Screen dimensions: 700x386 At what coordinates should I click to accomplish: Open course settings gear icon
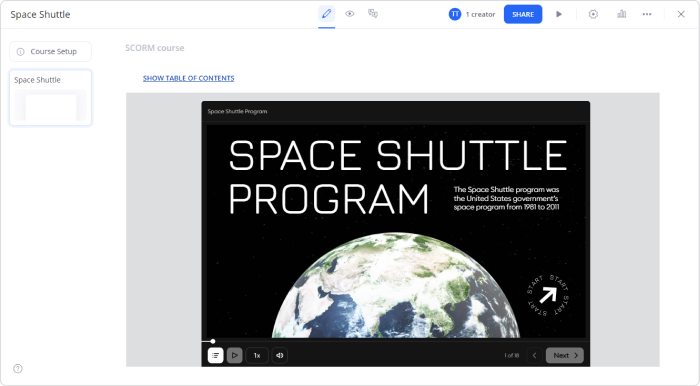click(593, 14)
